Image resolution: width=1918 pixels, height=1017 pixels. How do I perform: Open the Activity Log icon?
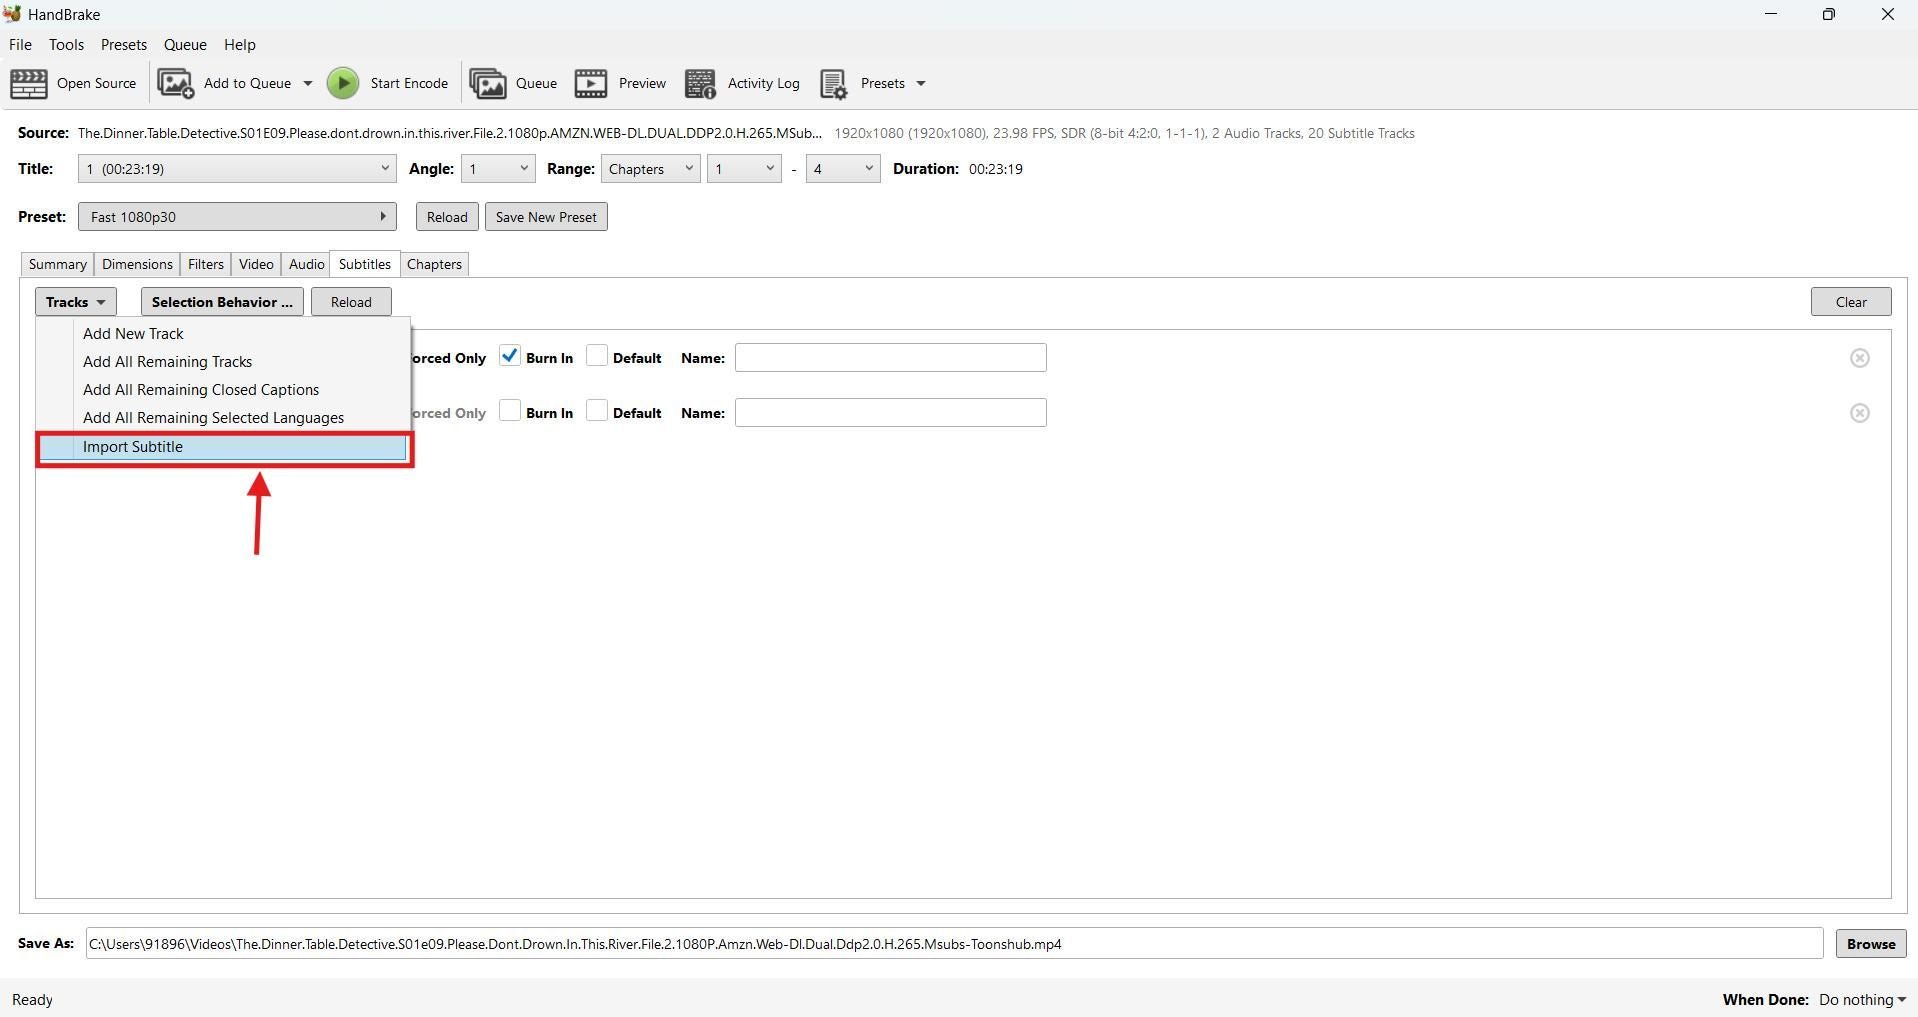[x=700, y=84]
